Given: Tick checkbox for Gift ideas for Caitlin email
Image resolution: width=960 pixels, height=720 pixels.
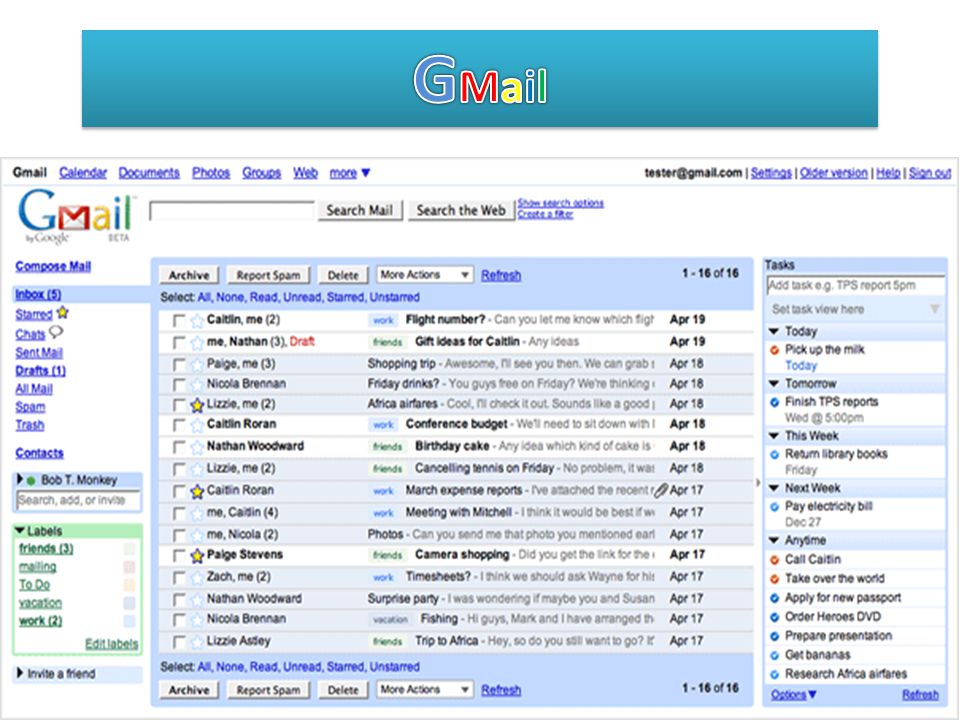Looking at the screenshot, I should (179, 343).
